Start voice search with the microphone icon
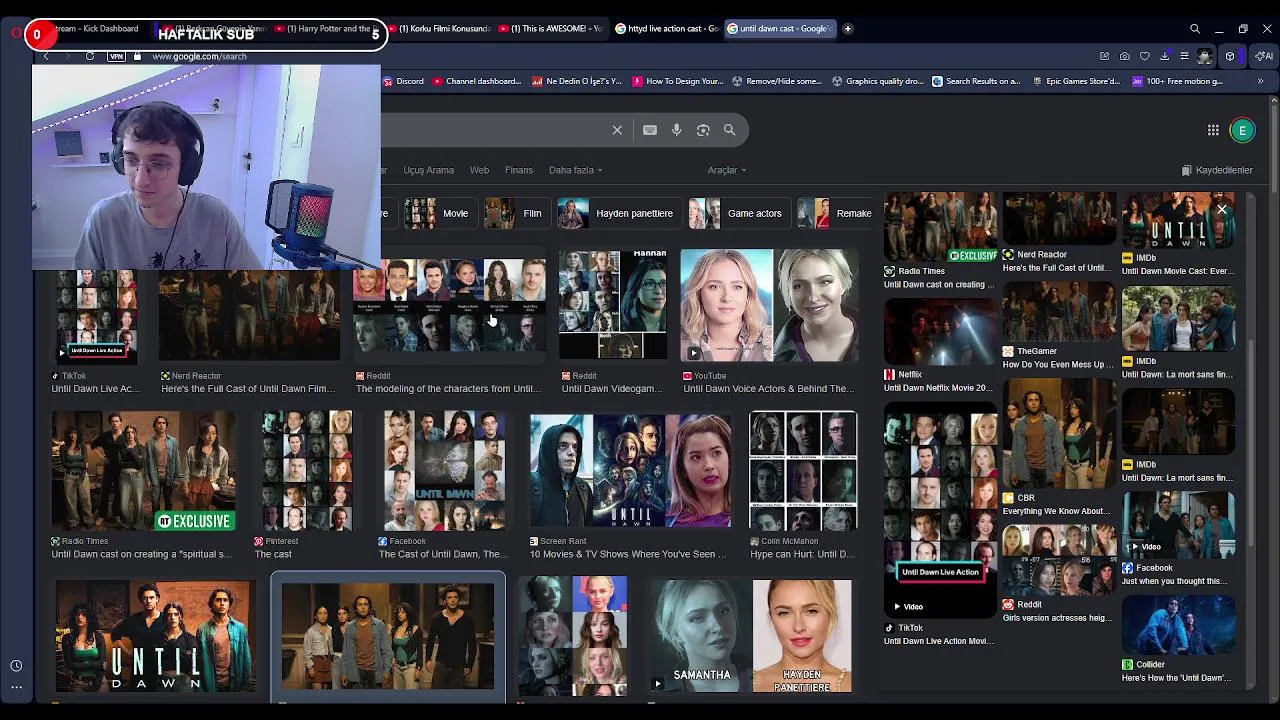The height and width of the screenshot is (720, 1280). tap(677, 130)
